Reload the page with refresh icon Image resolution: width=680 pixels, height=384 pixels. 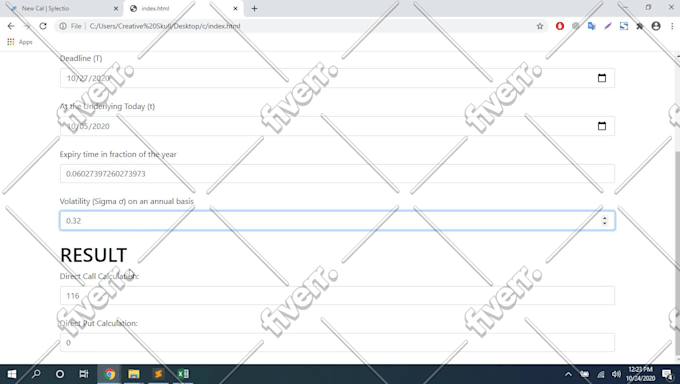tap(43, 26)
